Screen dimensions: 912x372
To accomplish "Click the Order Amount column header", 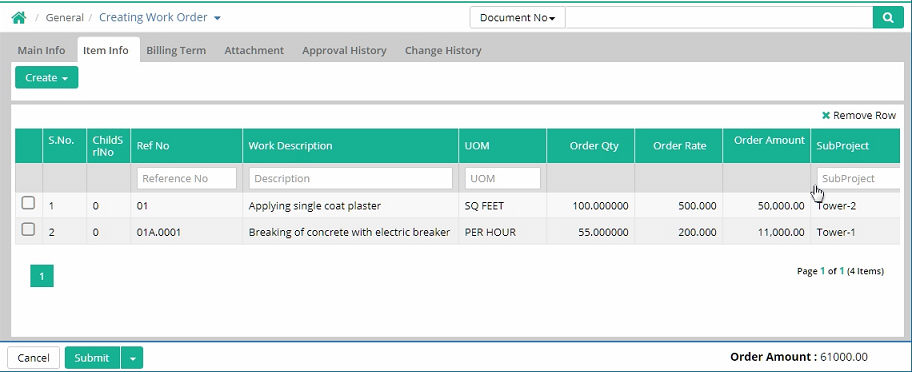I will [x=766, y=145].
